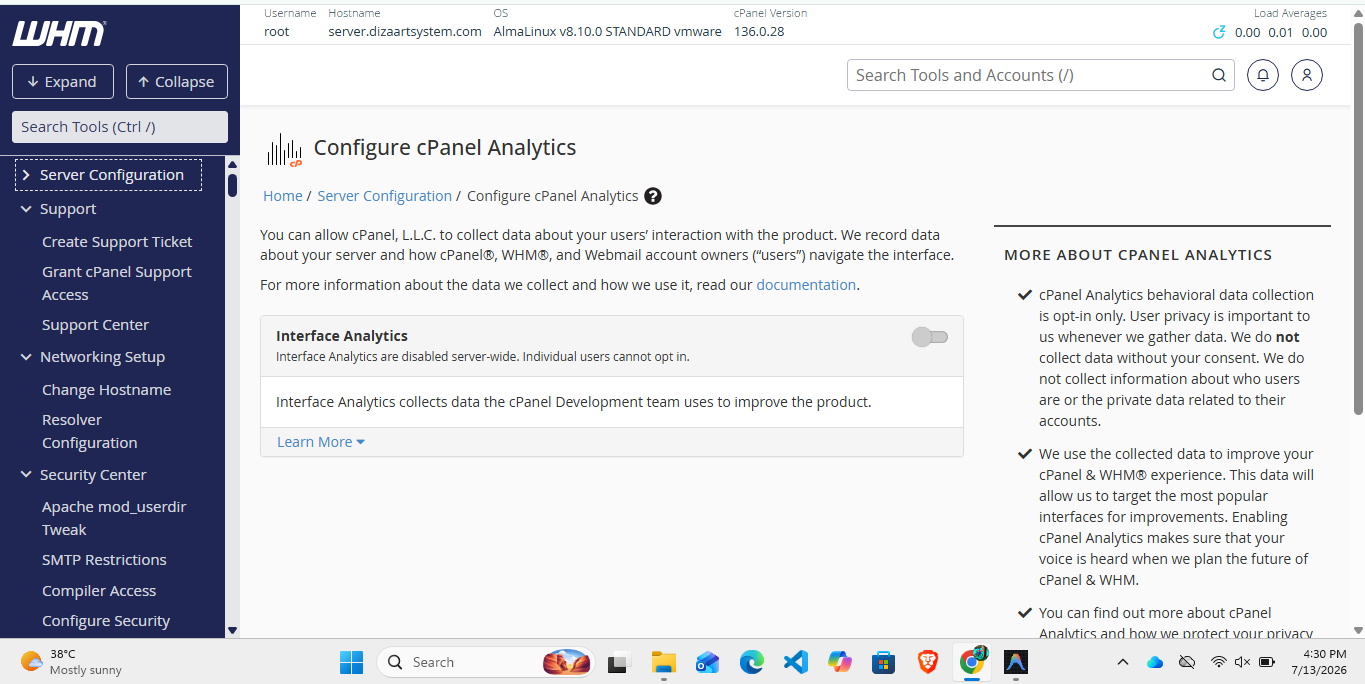Viewport: 1365px width, 684px height.
Task: Open Microsoft Store from taskbar
Action: coord(884,662)
